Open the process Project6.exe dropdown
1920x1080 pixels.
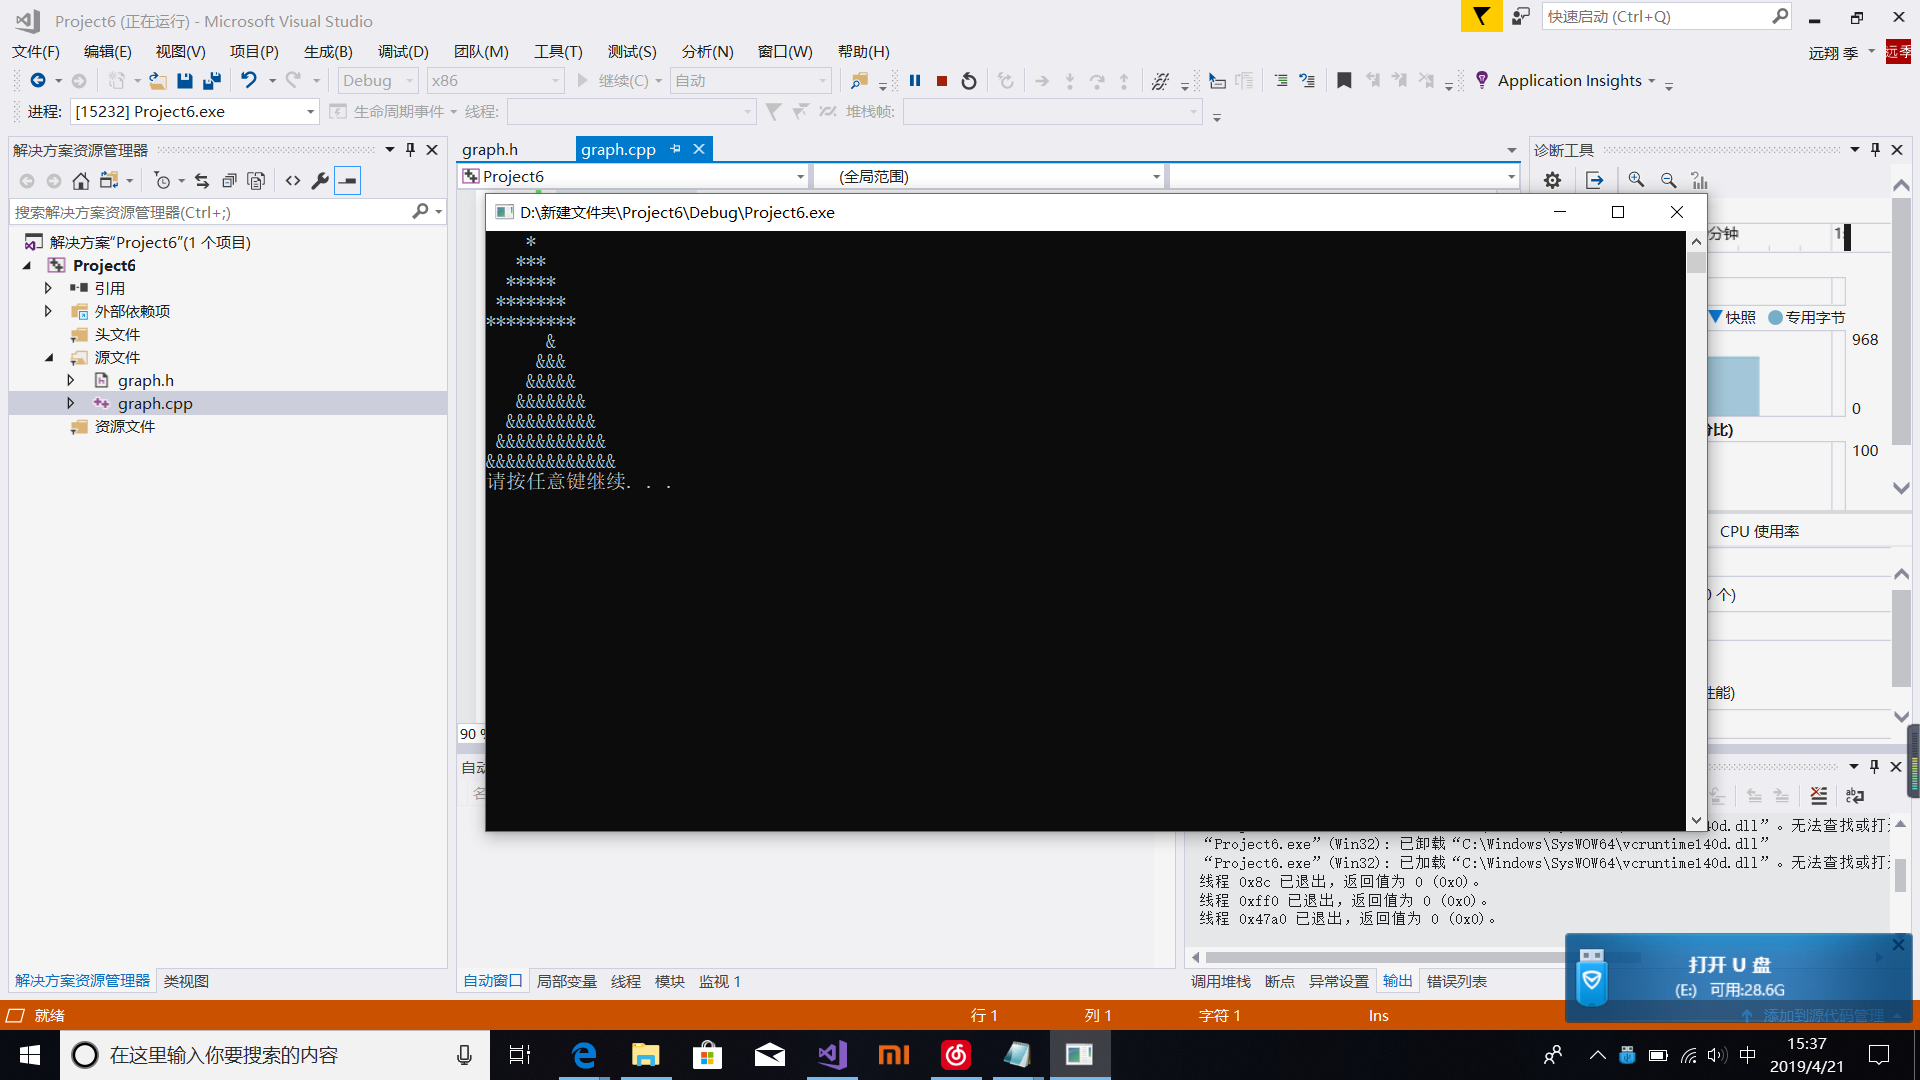(310, 112)
